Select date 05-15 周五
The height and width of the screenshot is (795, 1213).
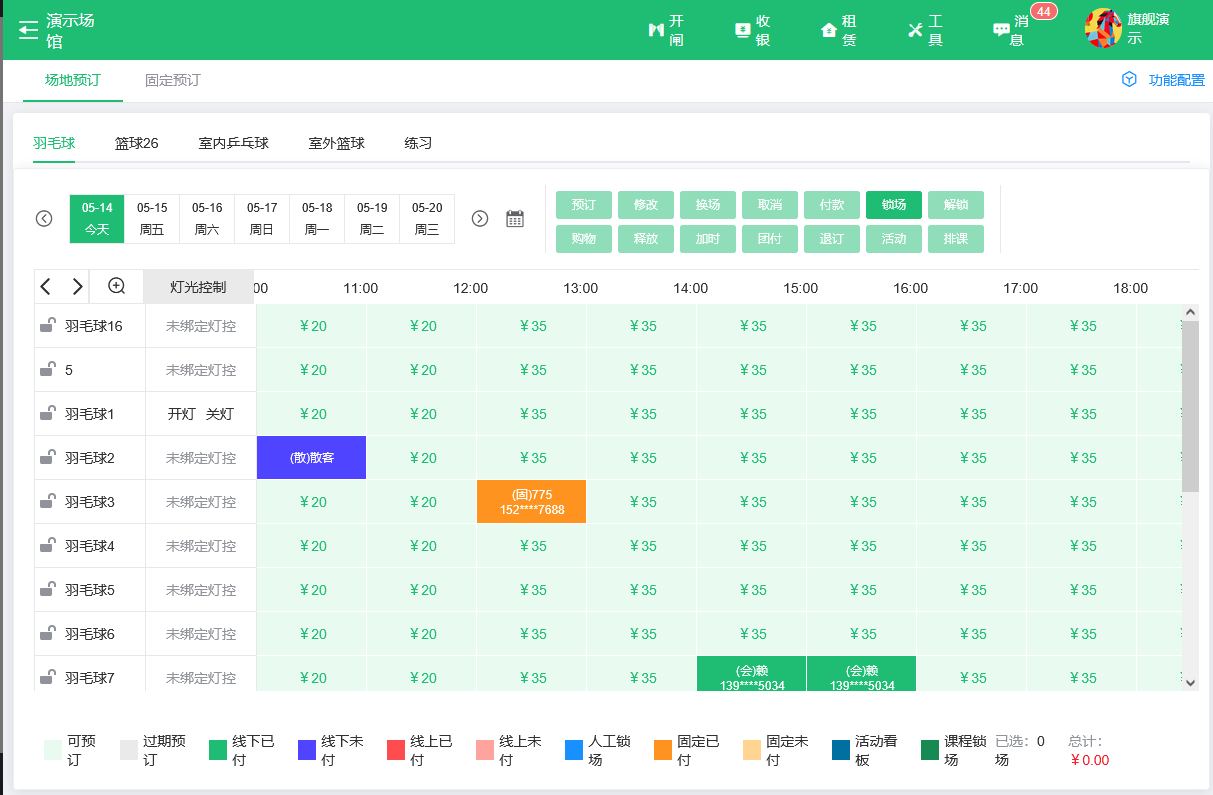(x=152, y=219)
